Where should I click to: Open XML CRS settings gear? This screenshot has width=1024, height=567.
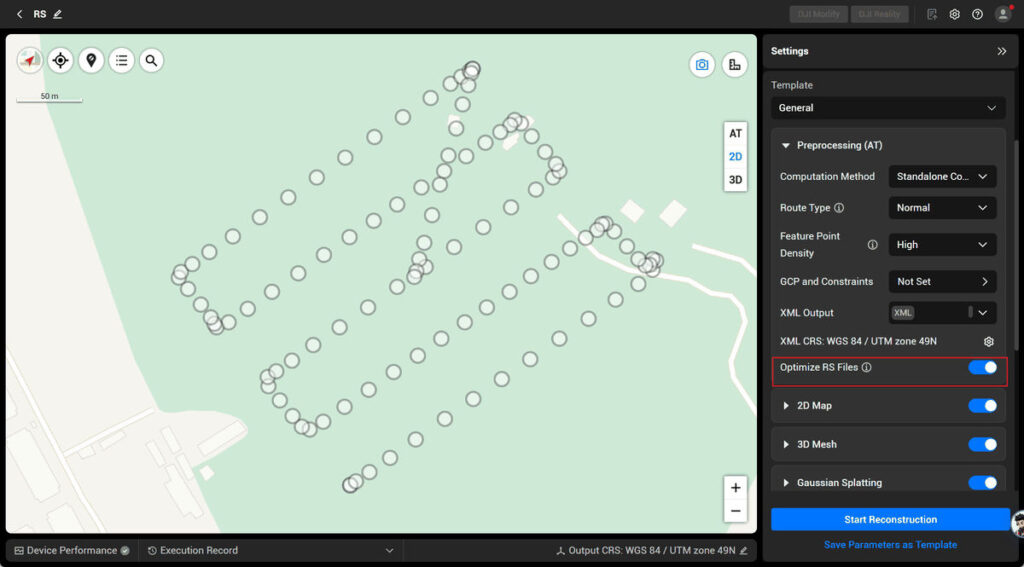pyautogui.click(x=989, y=342)
